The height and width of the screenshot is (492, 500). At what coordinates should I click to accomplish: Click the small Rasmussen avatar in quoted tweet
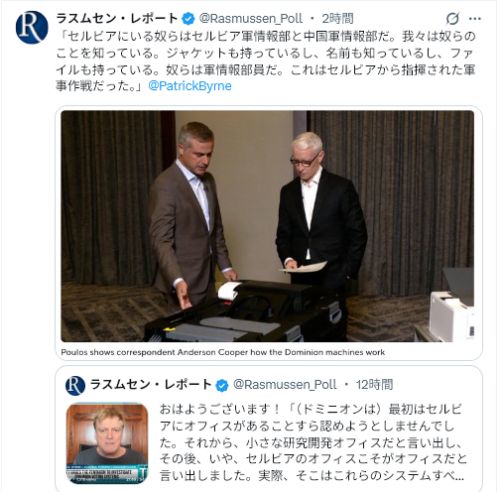(x=75, y=385)
